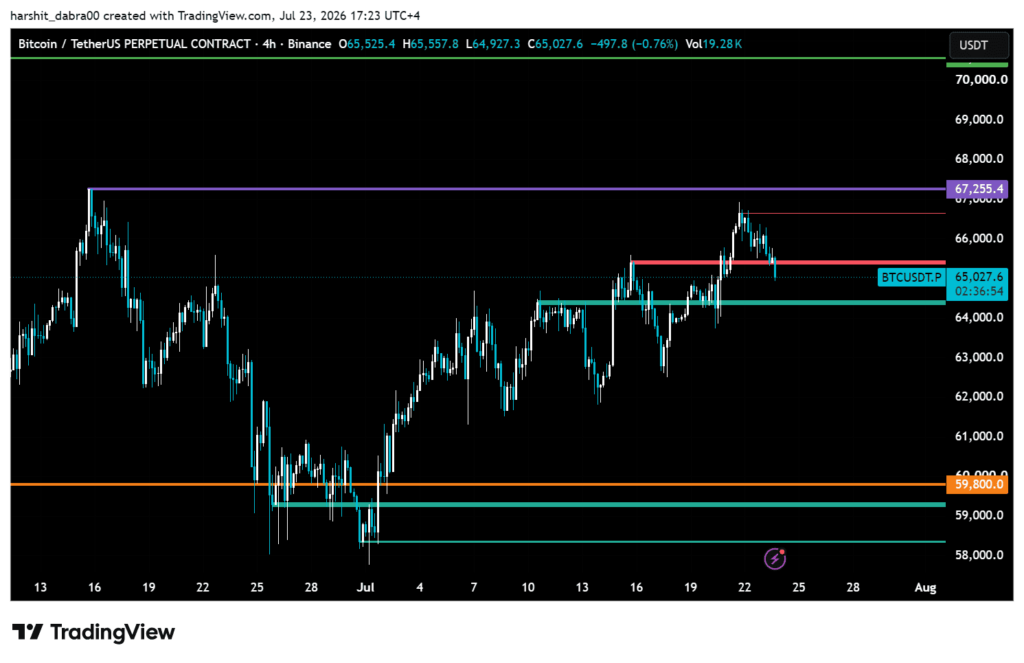Click the Aug date axis label

[x=925, y=587]
